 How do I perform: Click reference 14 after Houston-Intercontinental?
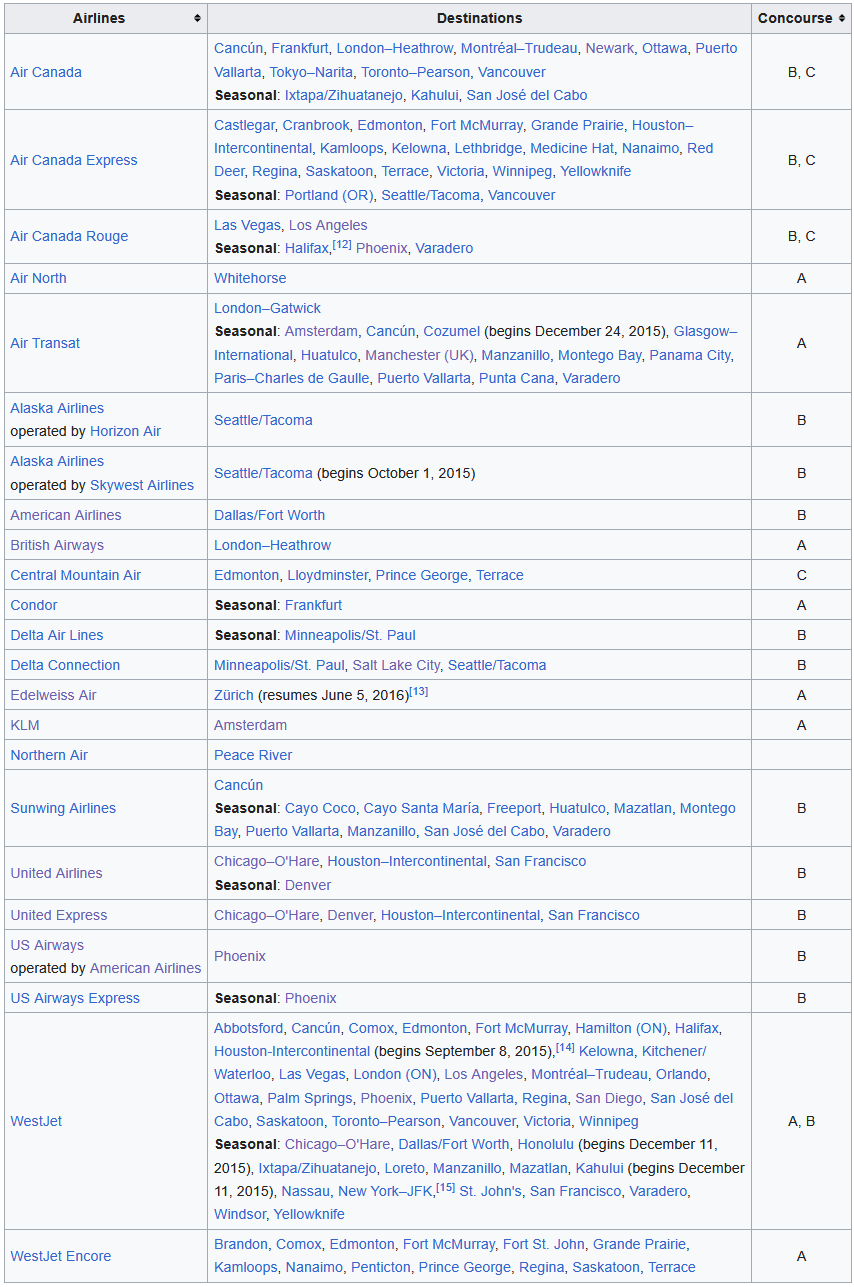(x=565, y=1048)
